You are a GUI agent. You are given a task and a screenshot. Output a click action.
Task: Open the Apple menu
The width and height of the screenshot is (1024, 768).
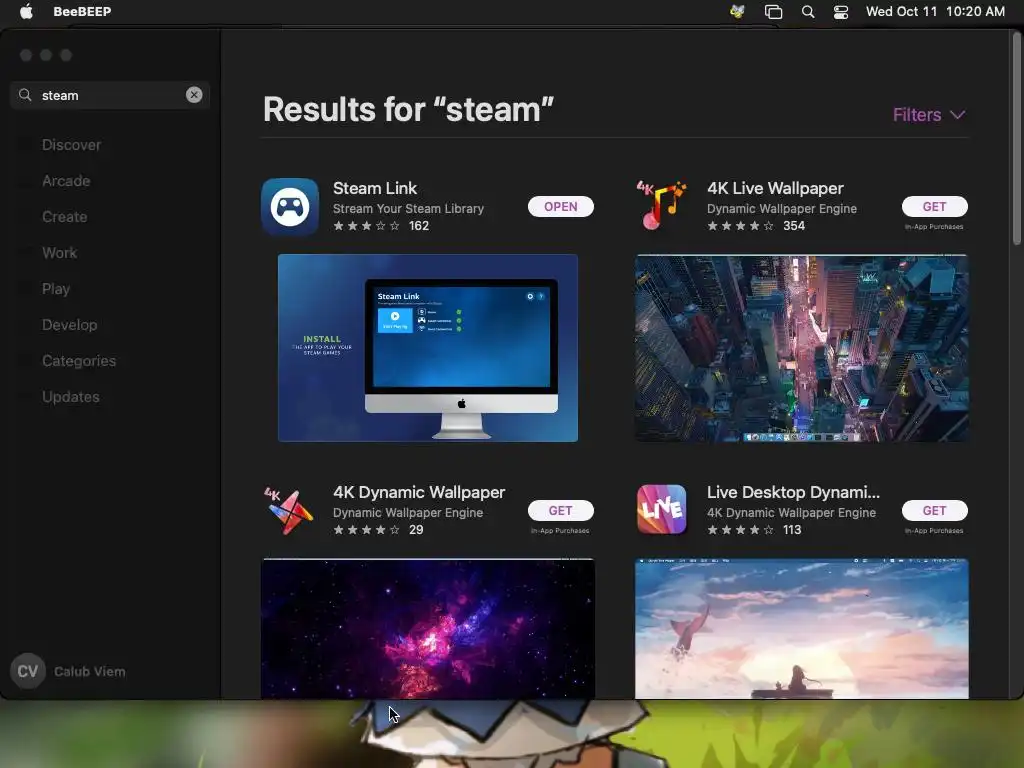[26, 11]
